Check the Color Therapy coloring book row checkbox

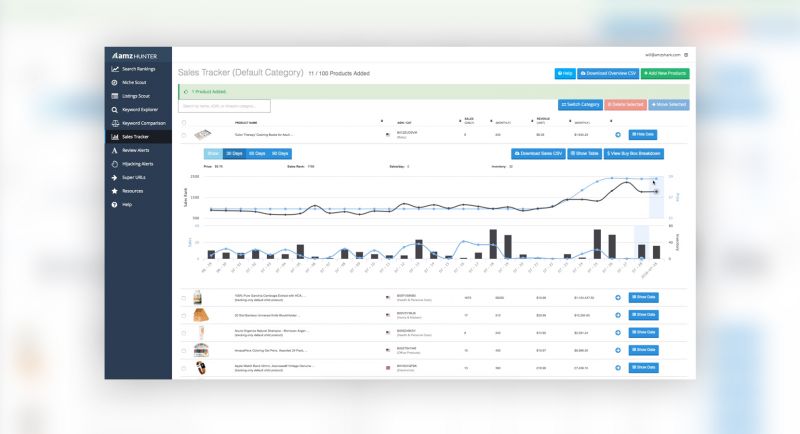[x=183, y=134]
